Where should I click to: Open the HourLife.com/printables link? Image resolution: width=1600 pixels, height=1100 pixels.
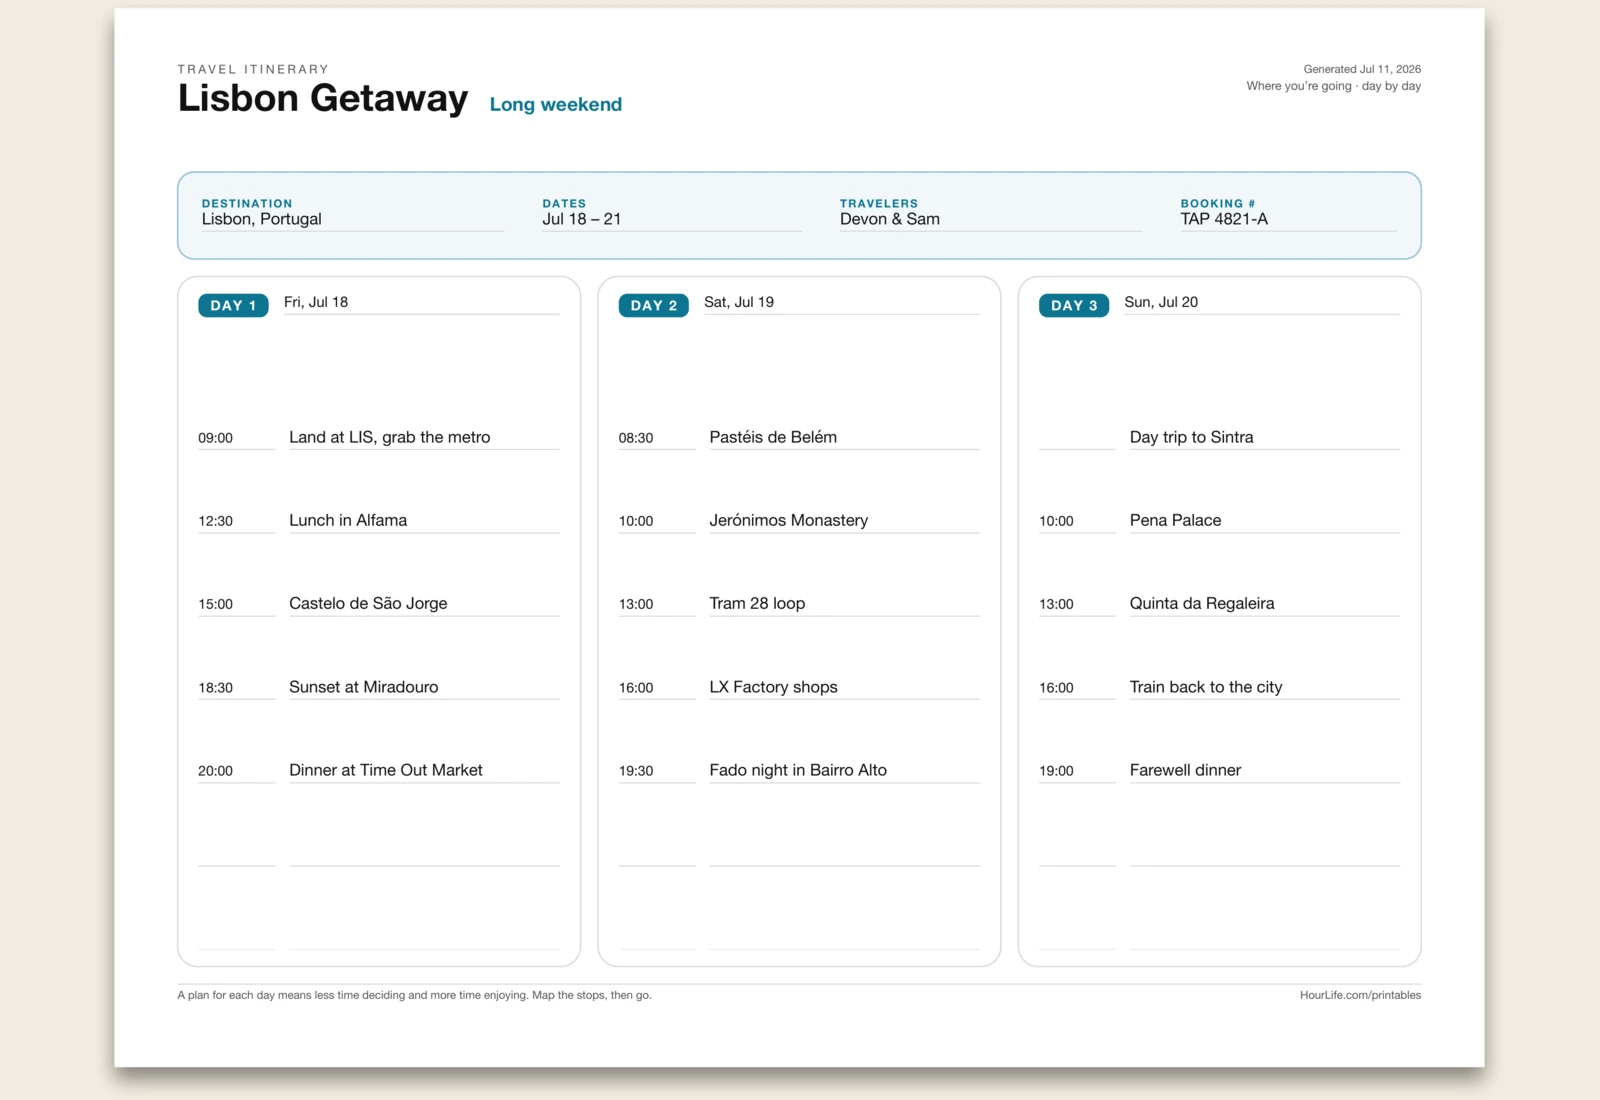[1360, 995]
